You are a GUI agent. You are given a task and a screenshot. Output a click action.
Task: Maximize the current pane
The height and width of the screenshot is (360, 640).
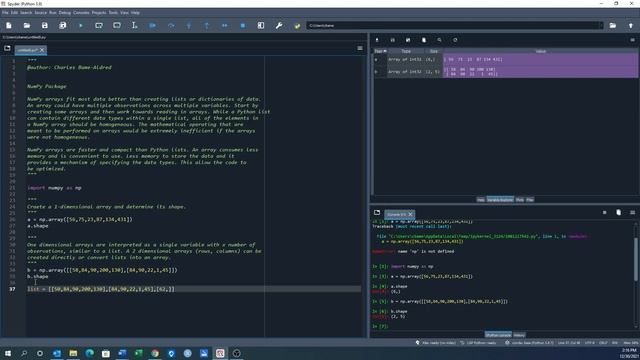tap(261, 25)
